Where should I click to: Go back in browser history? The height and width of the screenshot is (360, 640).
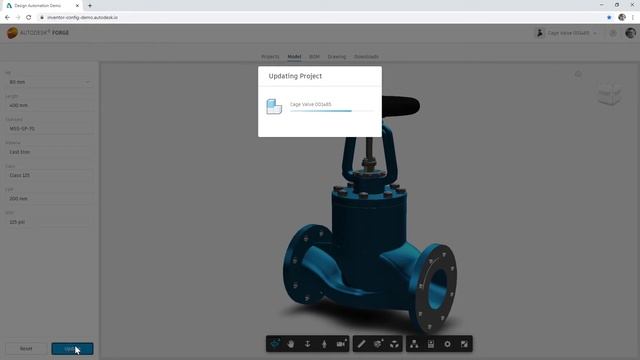tap(7, 18)
